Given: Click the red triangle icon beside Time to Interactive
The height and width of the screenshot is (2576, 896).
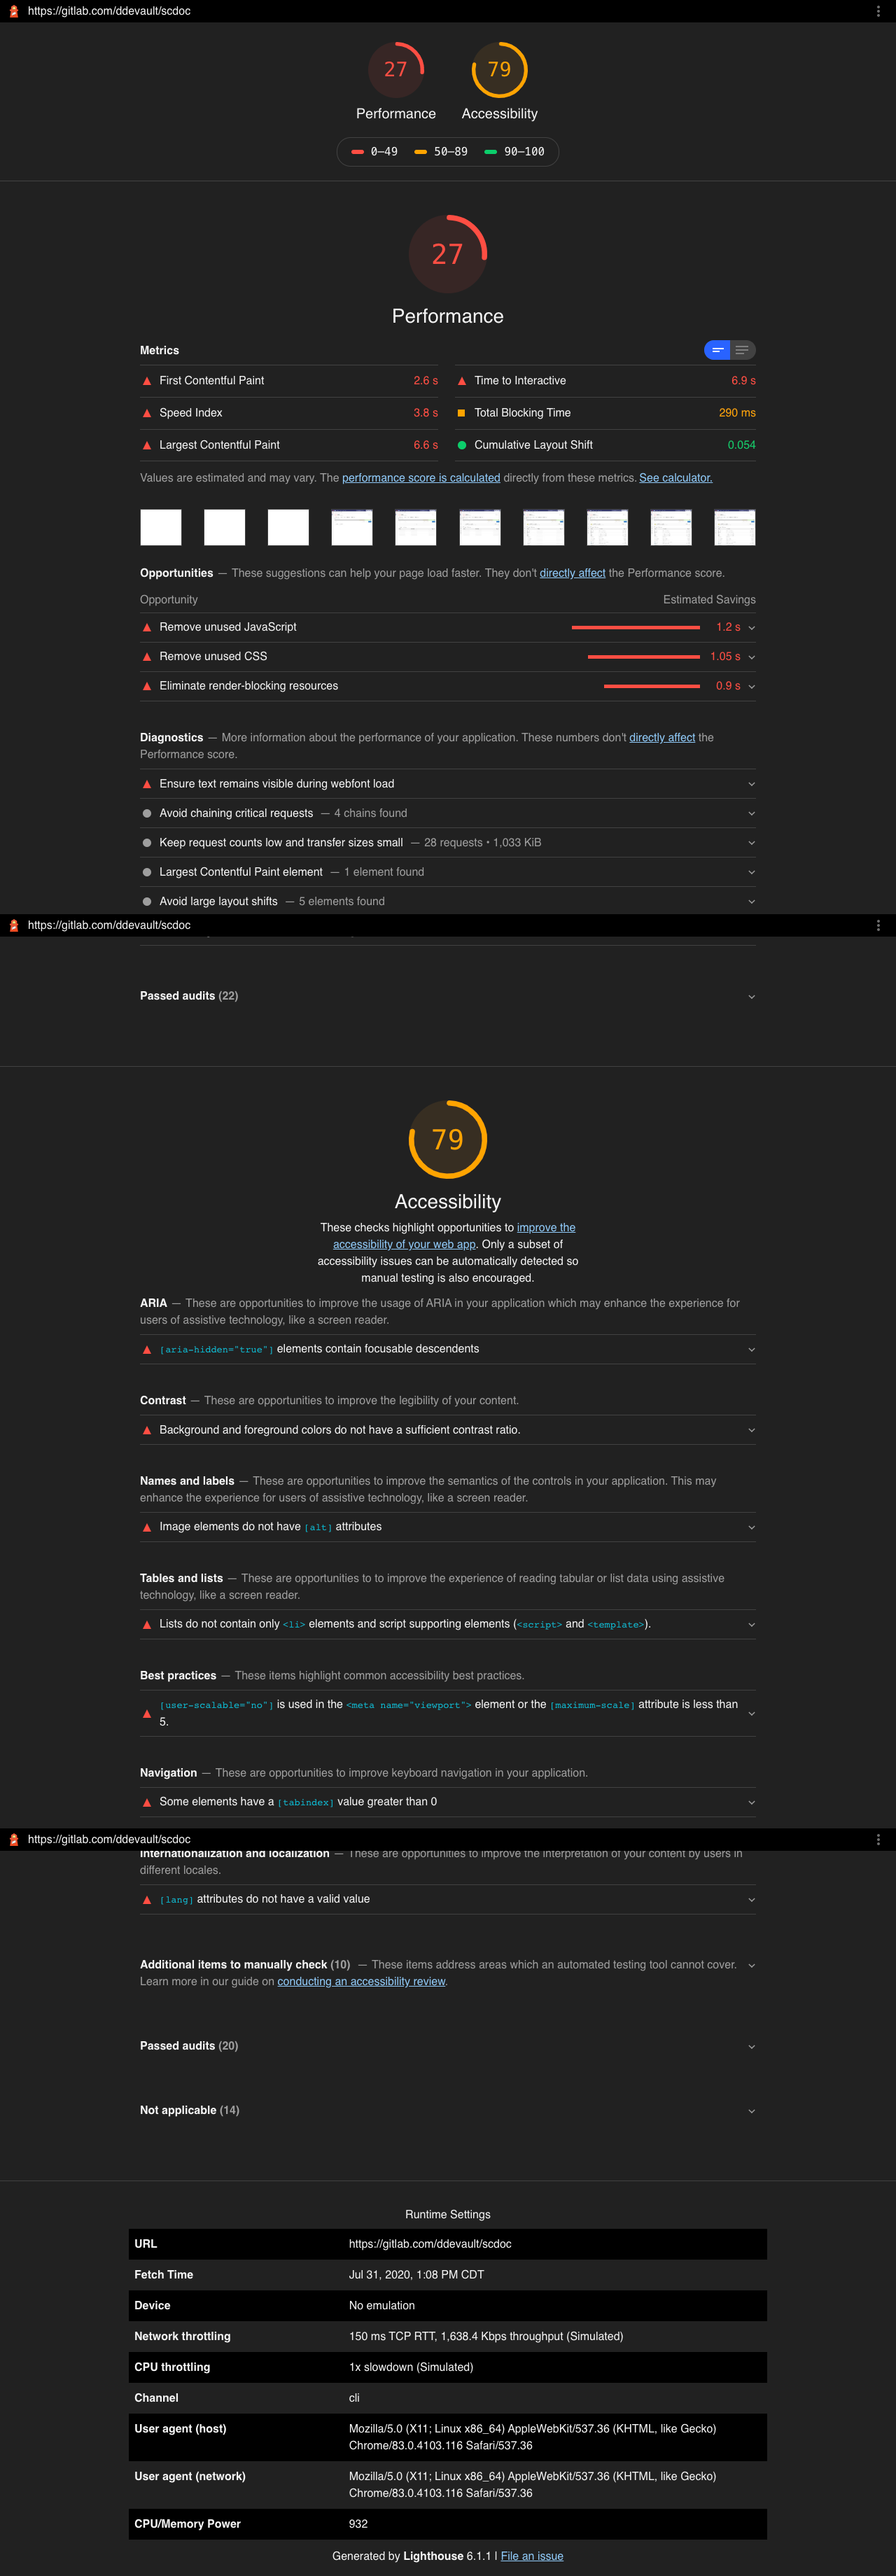Looking at the screenshot, I should pyautogui.click(x=462, y=381).
